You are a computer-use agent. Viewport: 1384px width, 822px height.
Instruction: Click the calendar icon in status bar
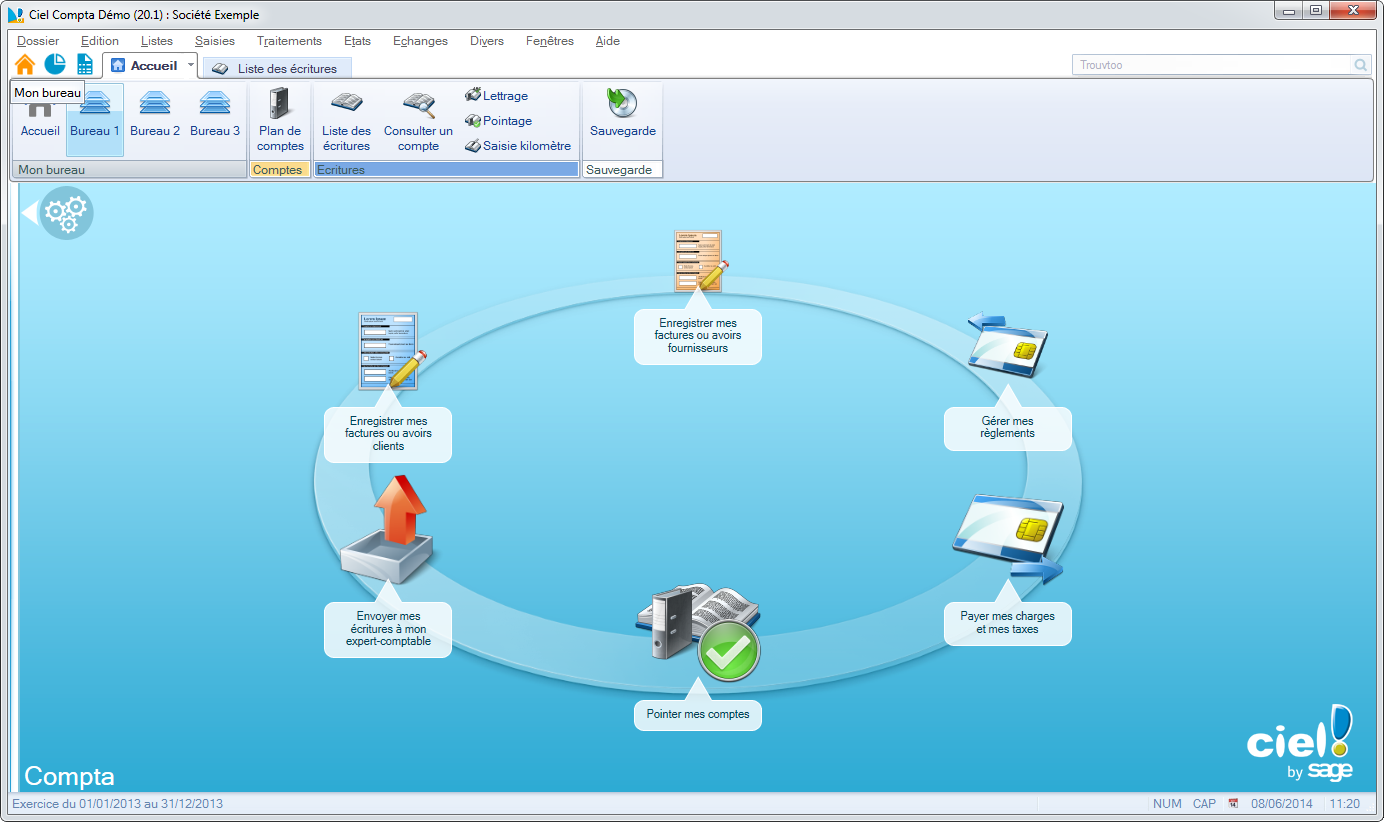point(1233,804)
